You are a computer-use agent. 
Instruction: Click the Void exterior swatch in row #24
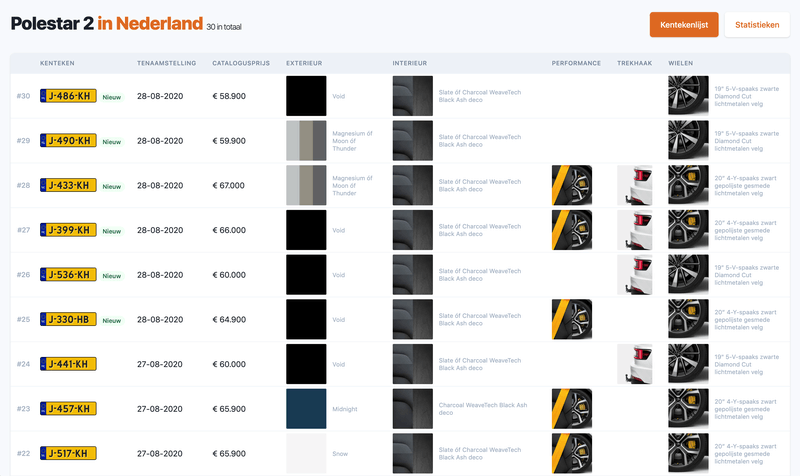coord(306,364)
